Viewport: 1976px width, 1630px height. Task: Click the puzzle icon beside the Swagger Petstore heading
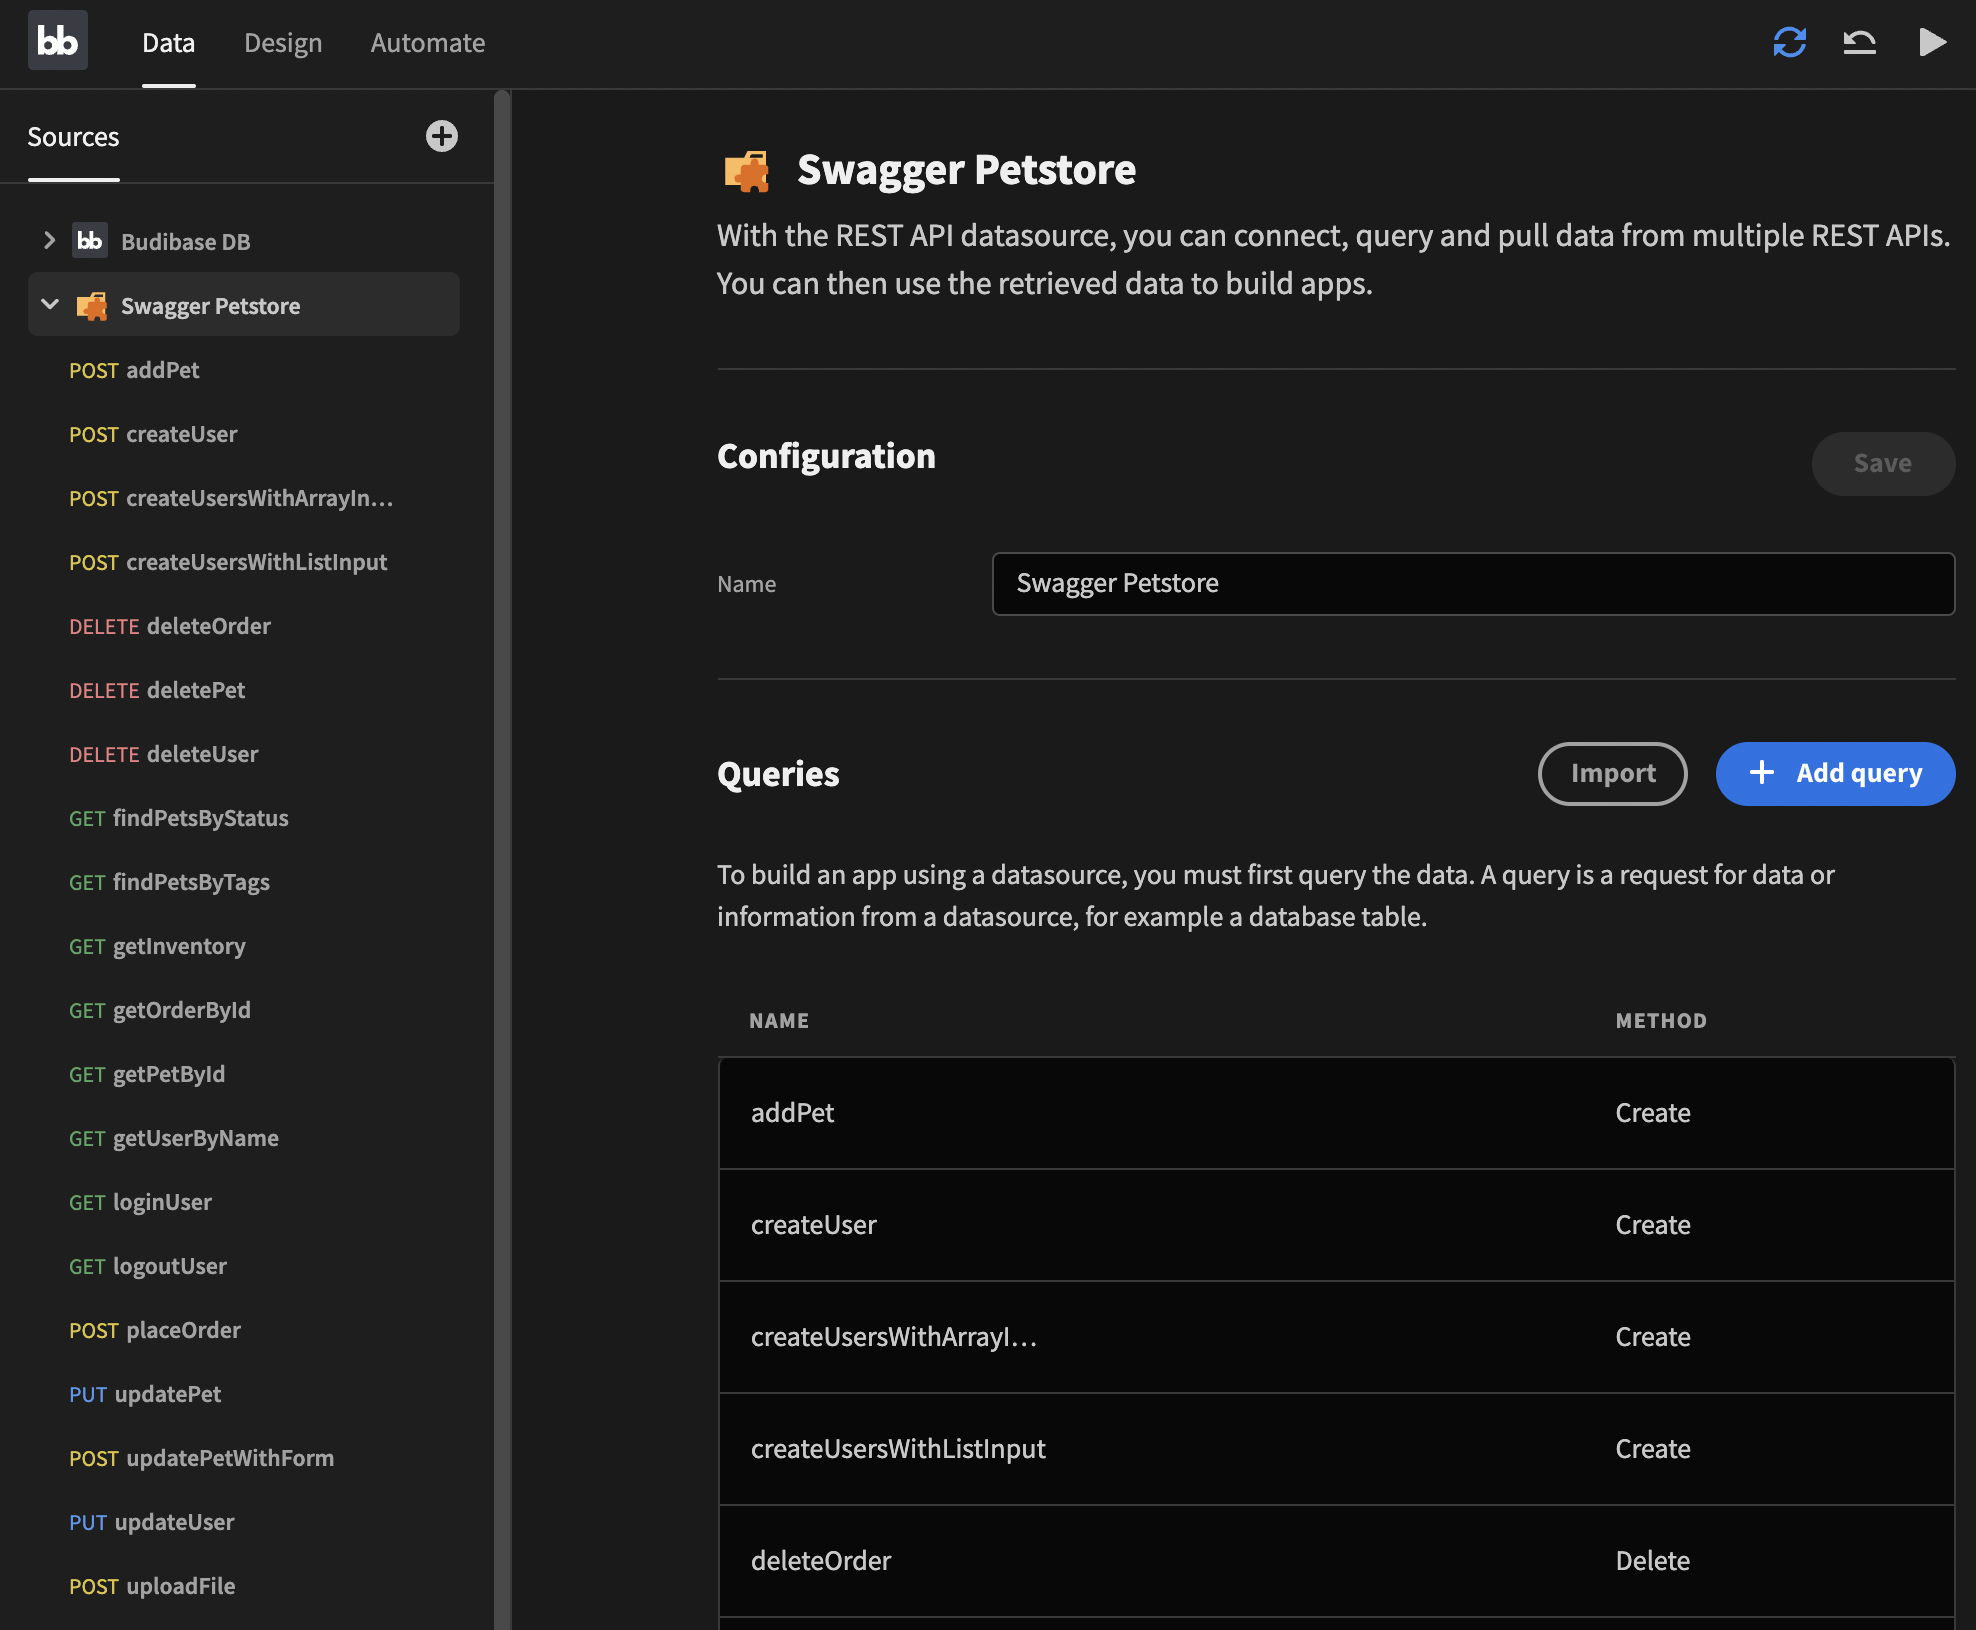pos(746,171)
